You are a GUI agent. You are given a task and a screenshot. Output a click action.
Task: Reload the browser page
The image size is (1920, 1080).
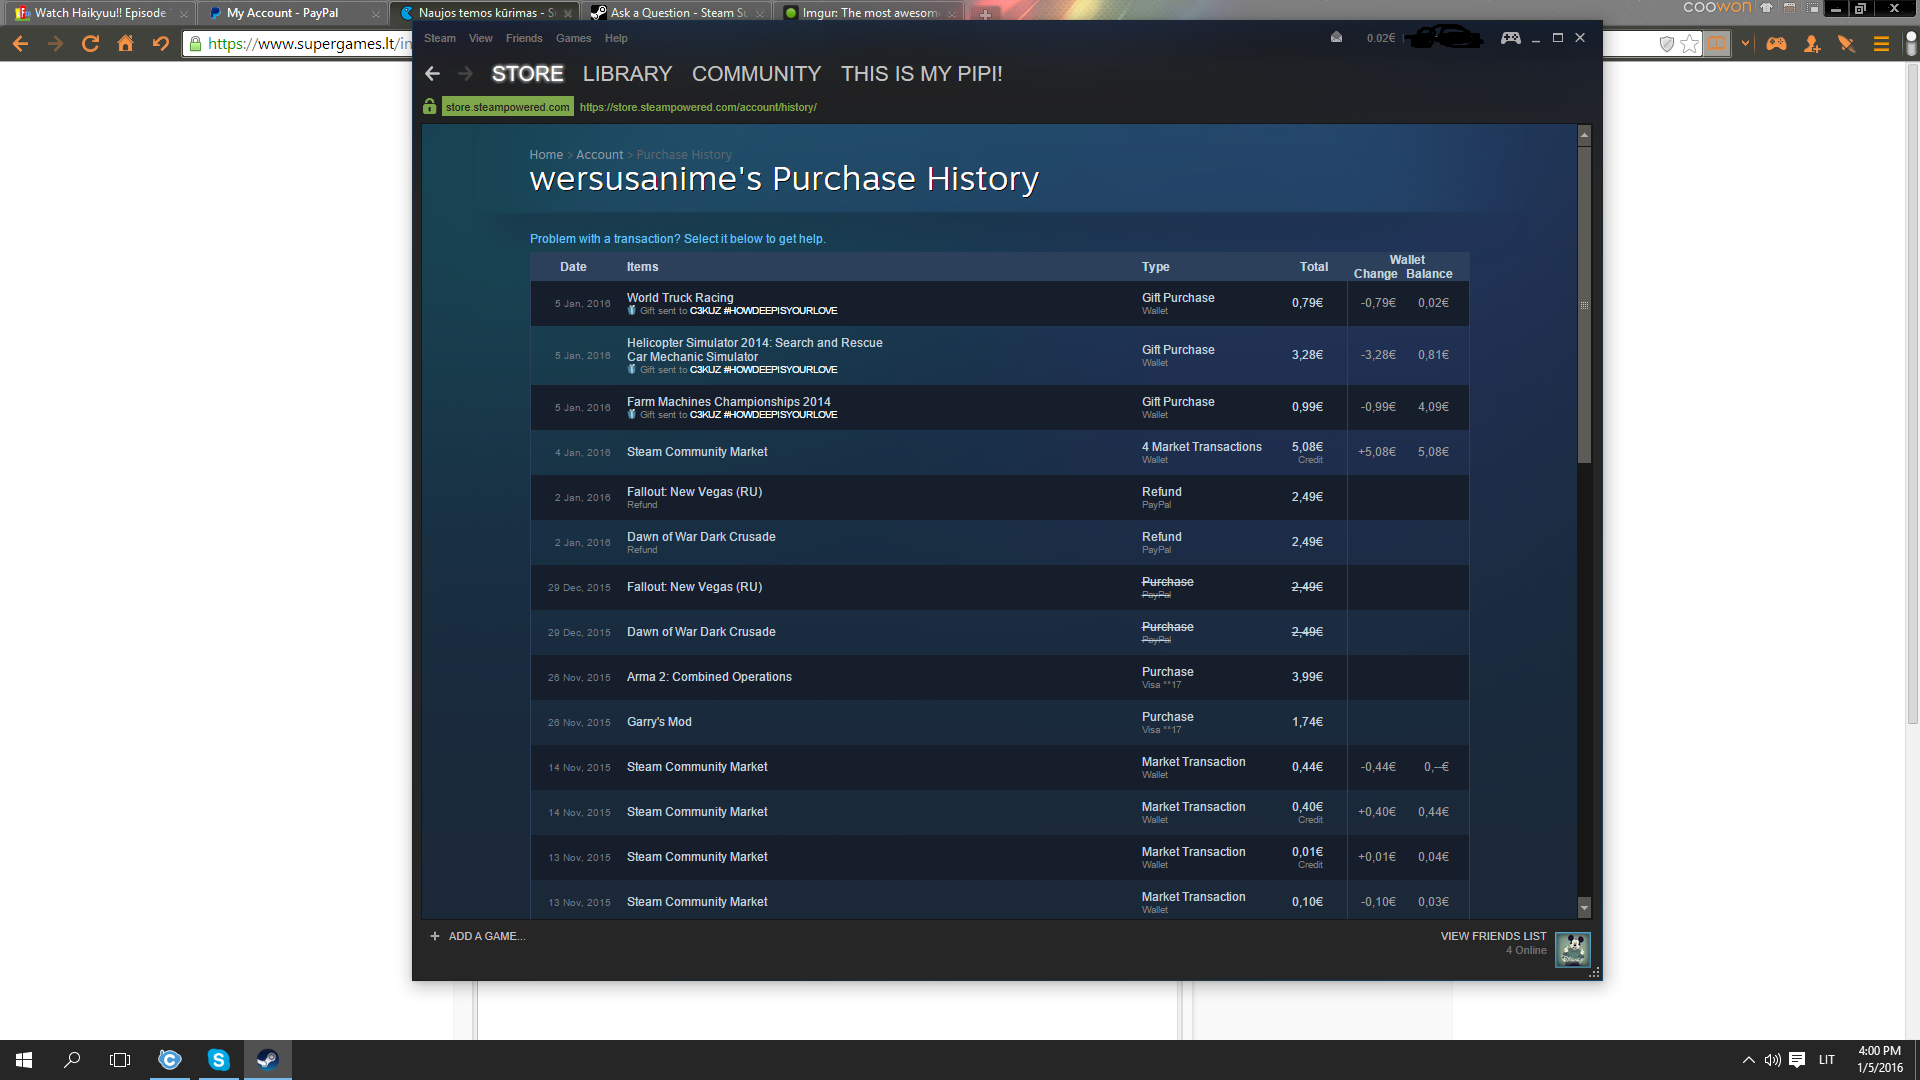click(90, 43)
